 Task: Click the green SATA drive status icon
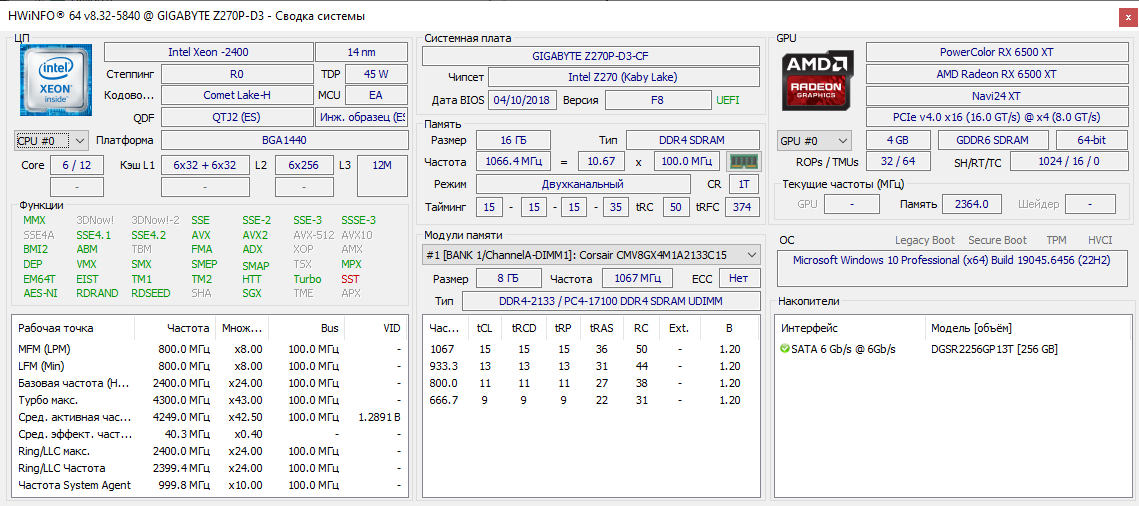point(785,349)
